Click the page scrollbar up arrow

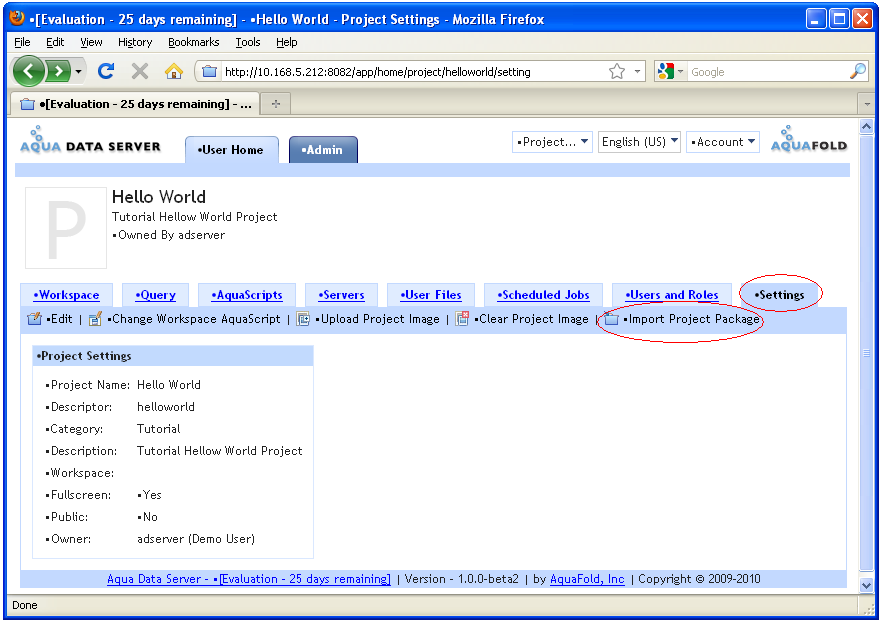tap(867, 126)
